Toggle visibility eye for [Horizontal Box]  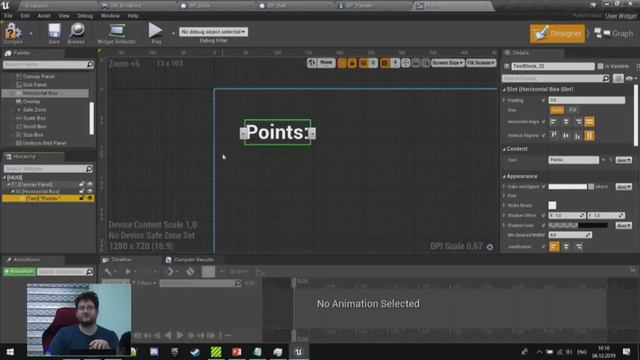click(90, 191)
